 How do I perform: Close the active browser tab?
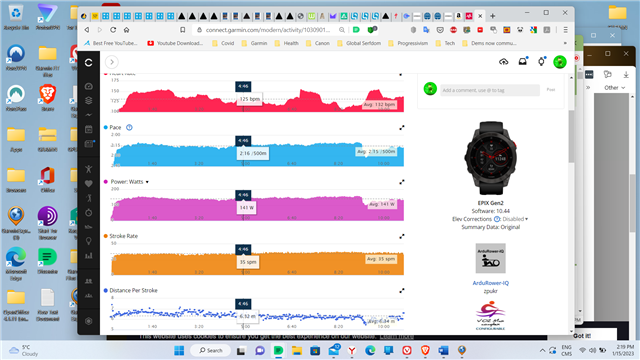(x=480, y=16)
